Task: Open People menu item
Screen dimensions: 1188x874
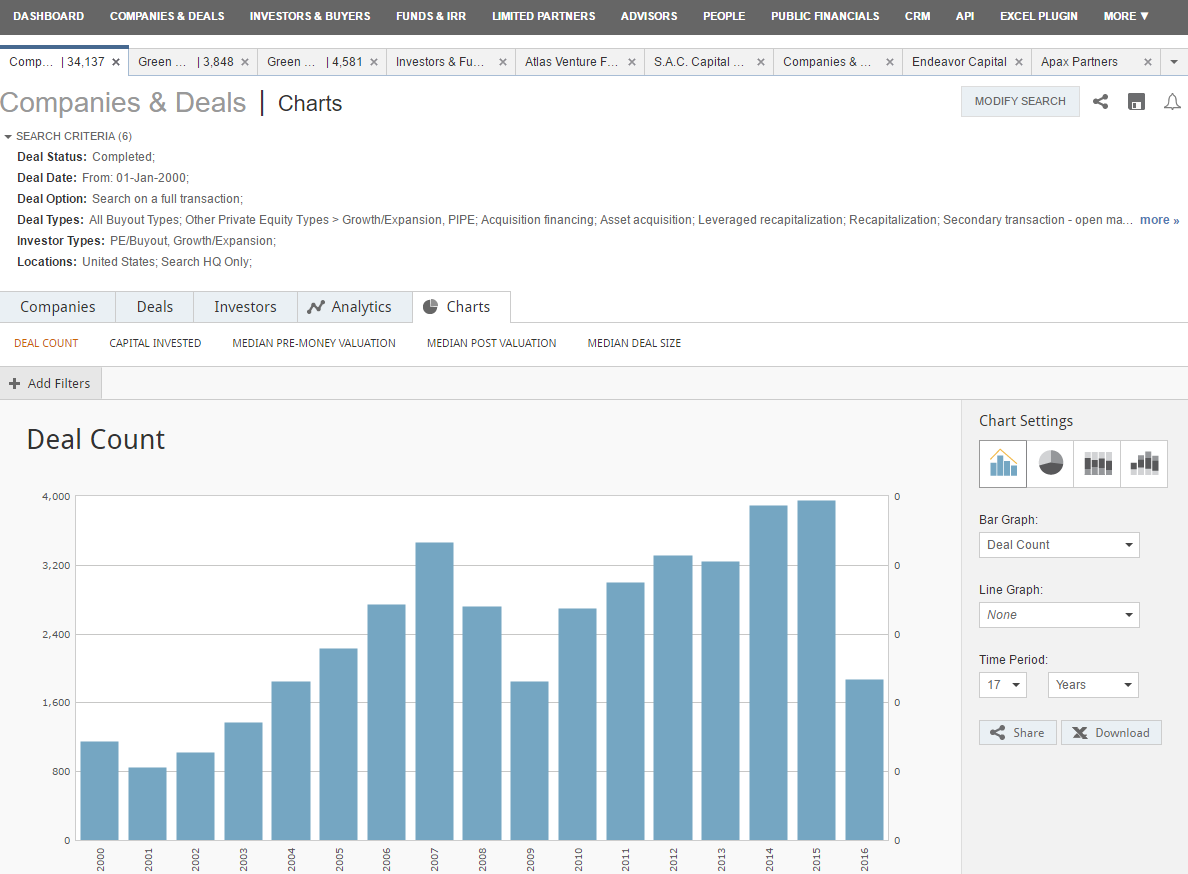Action: pos(724,16)
